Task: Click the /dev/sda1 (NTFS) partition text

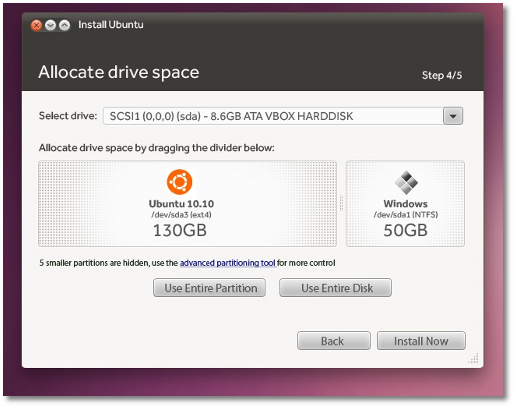Action: pyautogui.click(x=406, y=215)
